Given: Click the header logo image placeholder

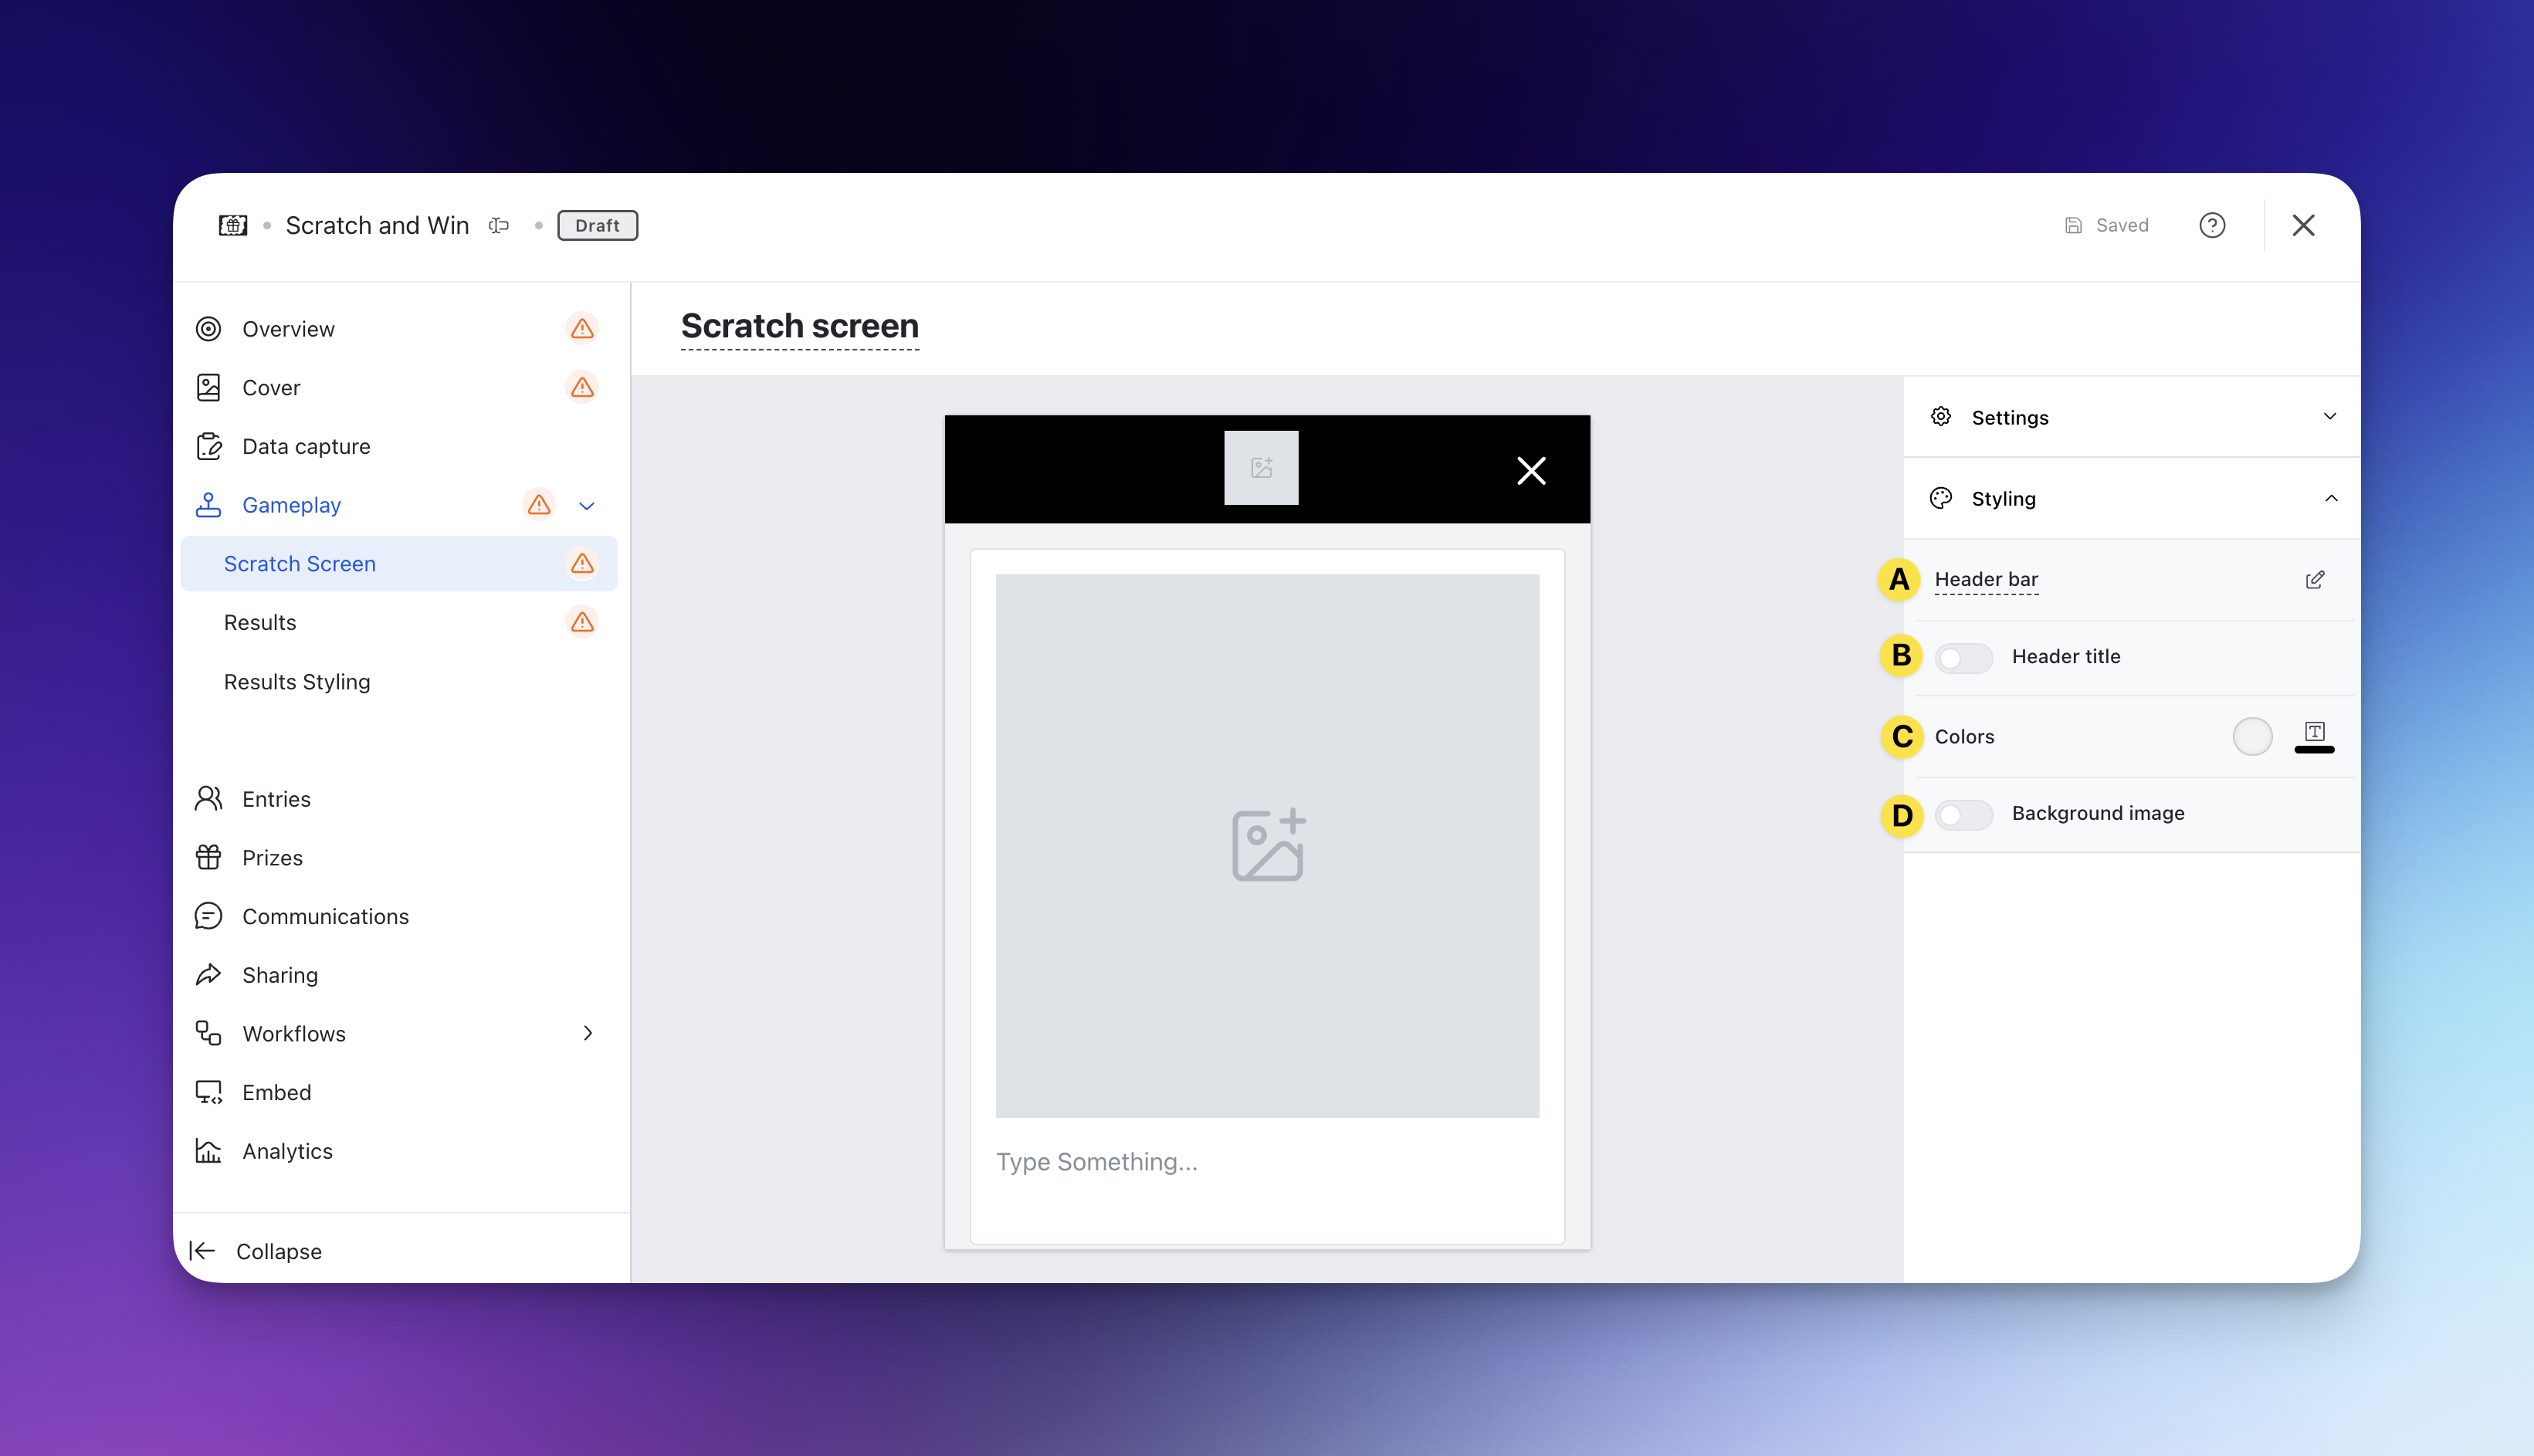Looking at the screenshot, I should point(1261,468).
